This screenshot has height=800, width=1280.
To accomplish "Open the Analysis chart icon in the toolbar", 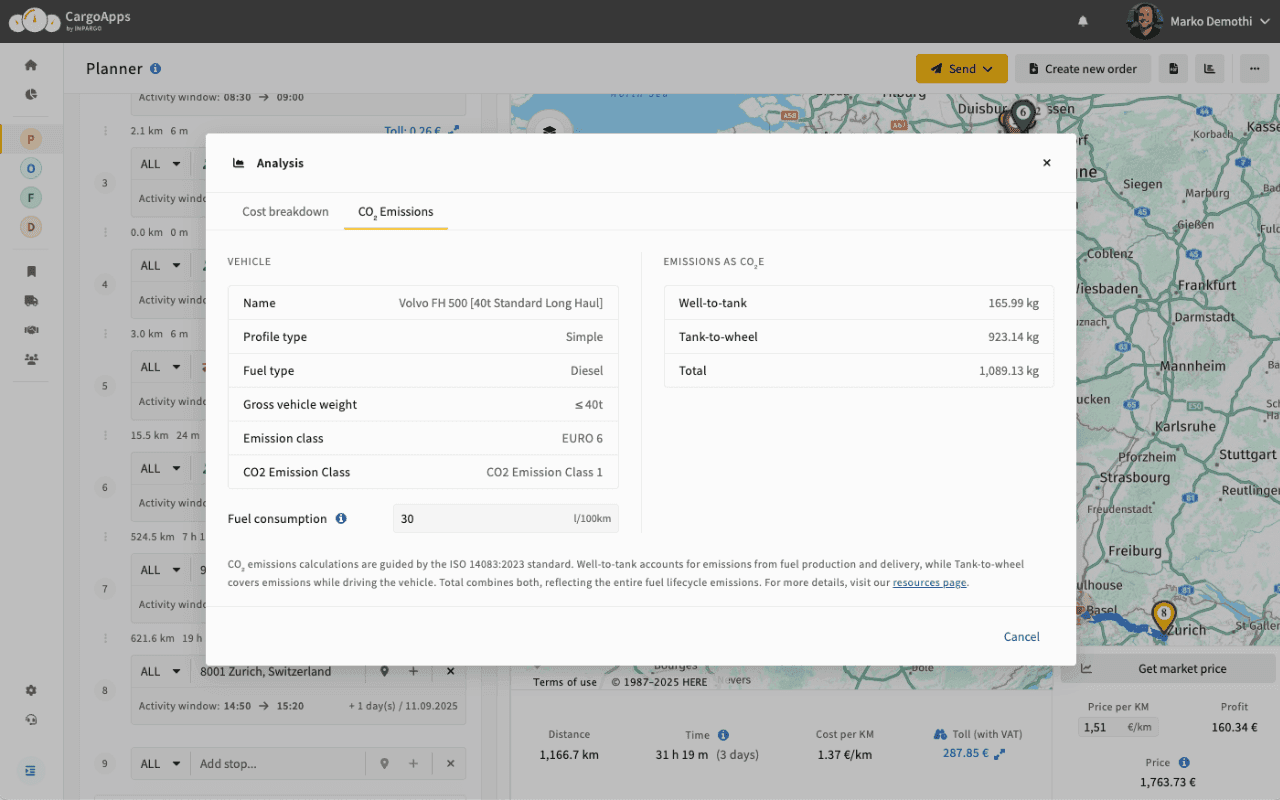I will point(1209,68).
